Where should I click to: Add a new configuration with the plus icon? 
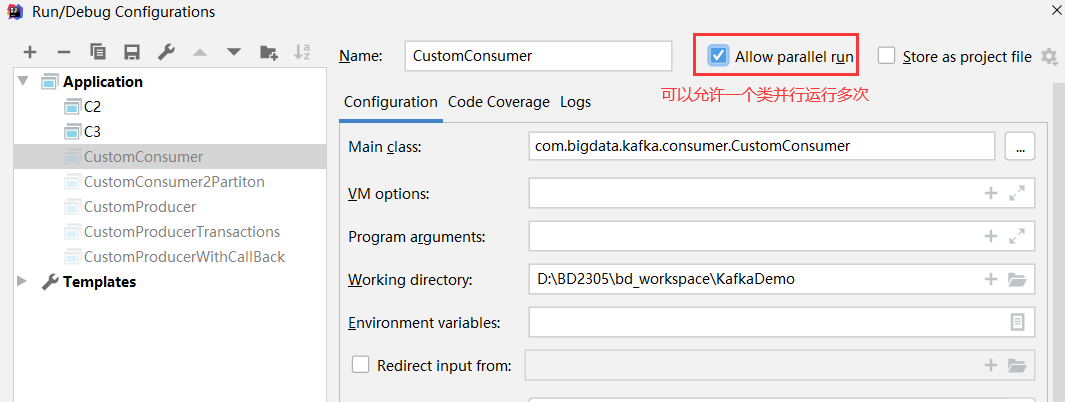(x=30, y=52)
